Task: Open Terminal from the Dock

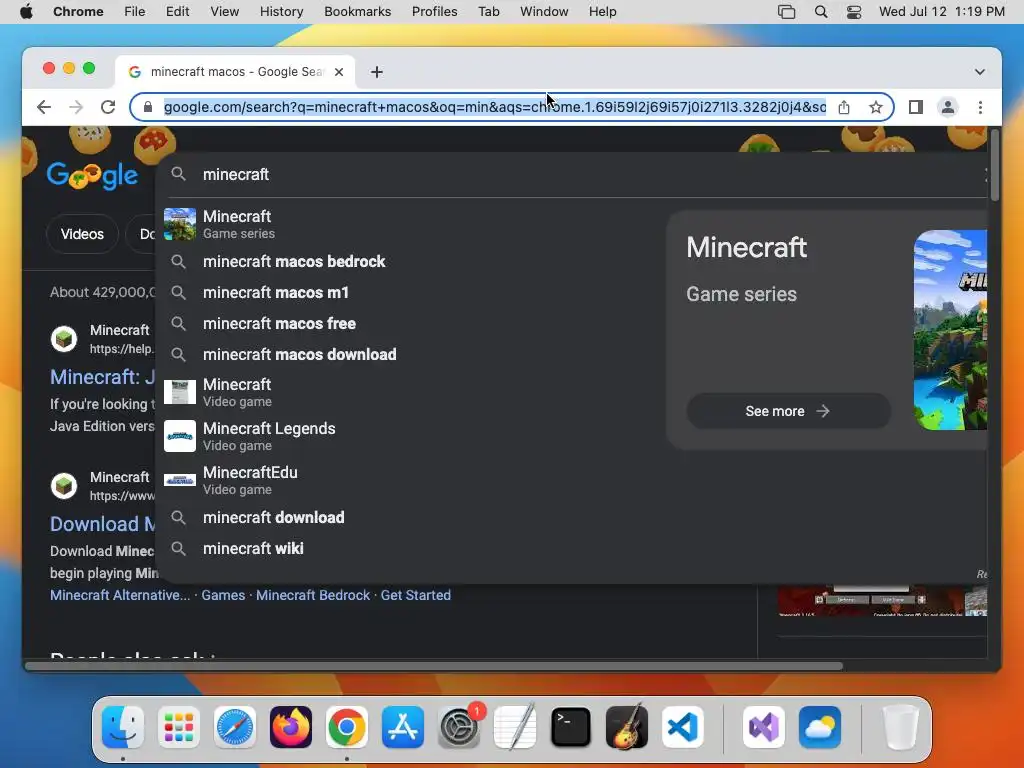Action: 571,727
